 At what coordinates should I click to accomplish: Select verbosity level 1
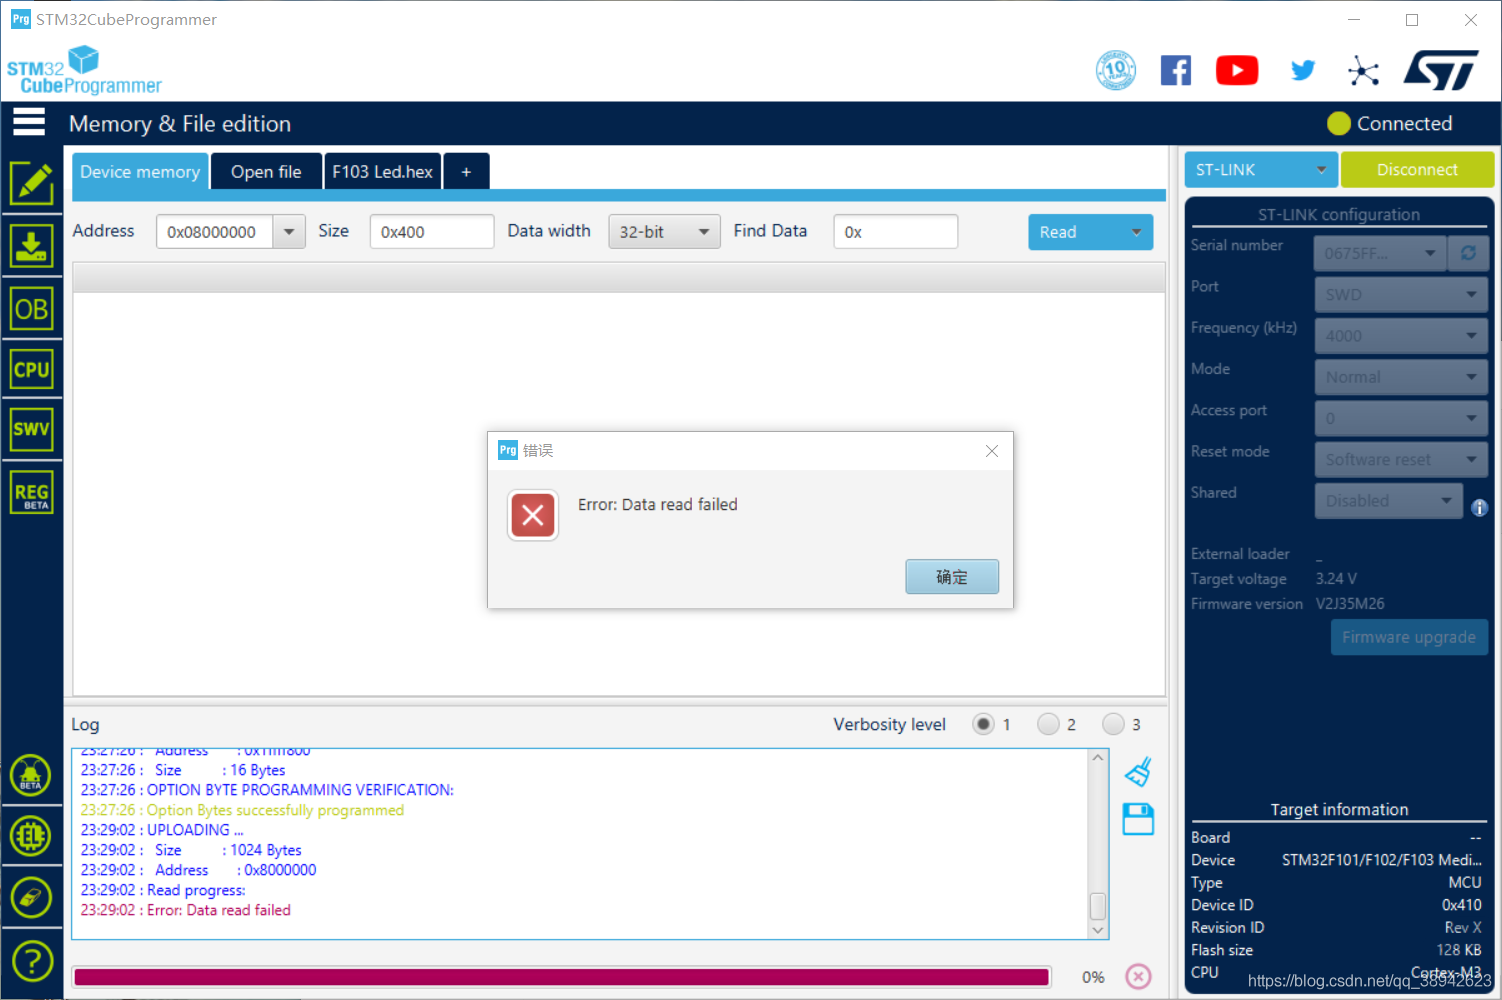983,724
